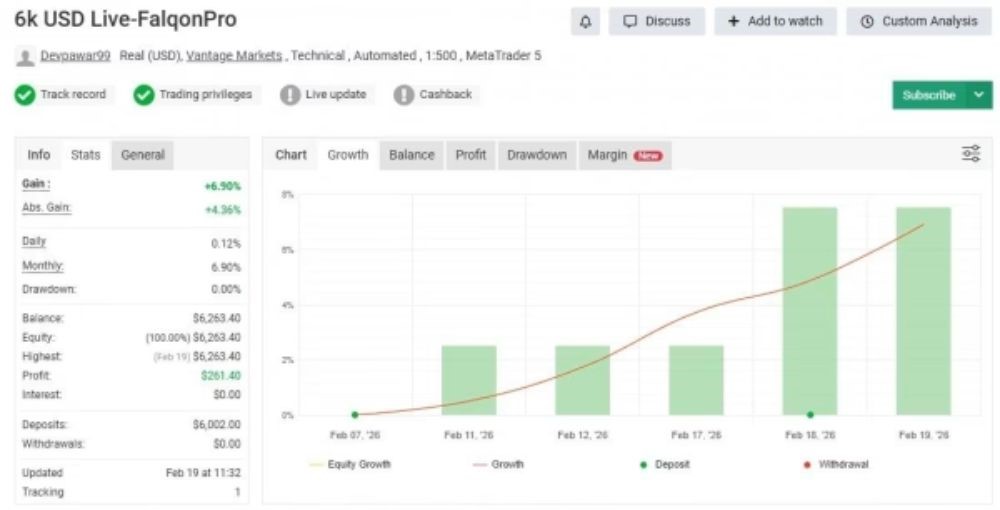
Task: Open chart settings sliders icon
Action: point(971,154)
